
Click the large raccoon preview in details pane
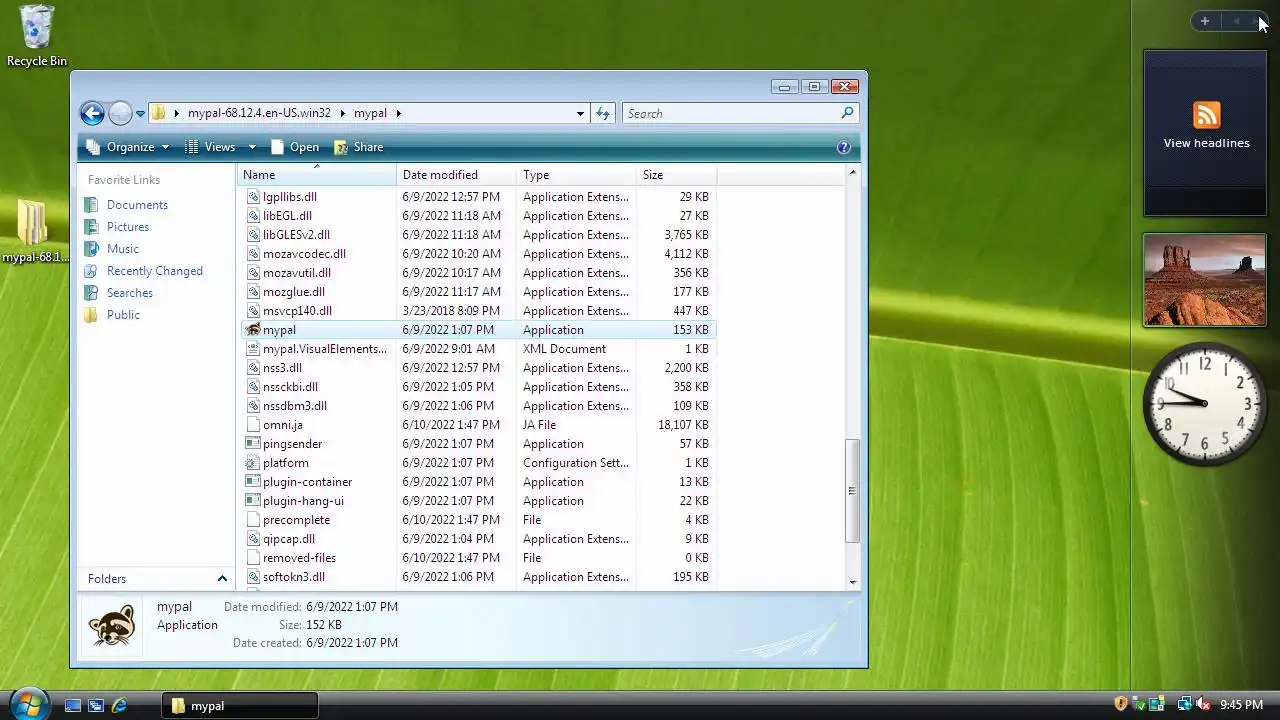coord(111,625)
